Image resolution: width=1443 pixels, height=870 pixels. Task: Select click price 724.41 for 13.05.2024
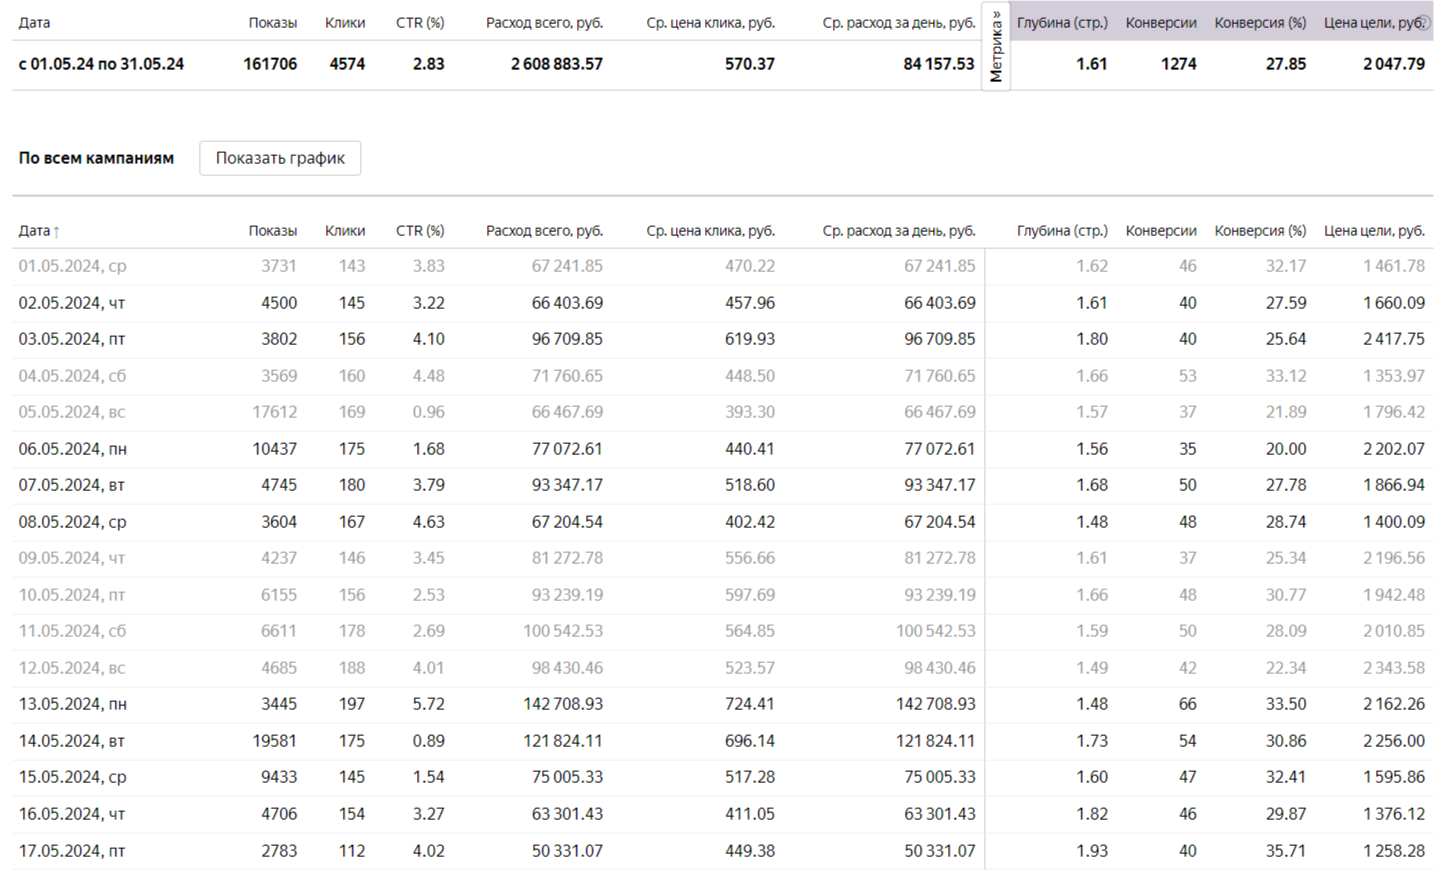(x=750, y=704)
